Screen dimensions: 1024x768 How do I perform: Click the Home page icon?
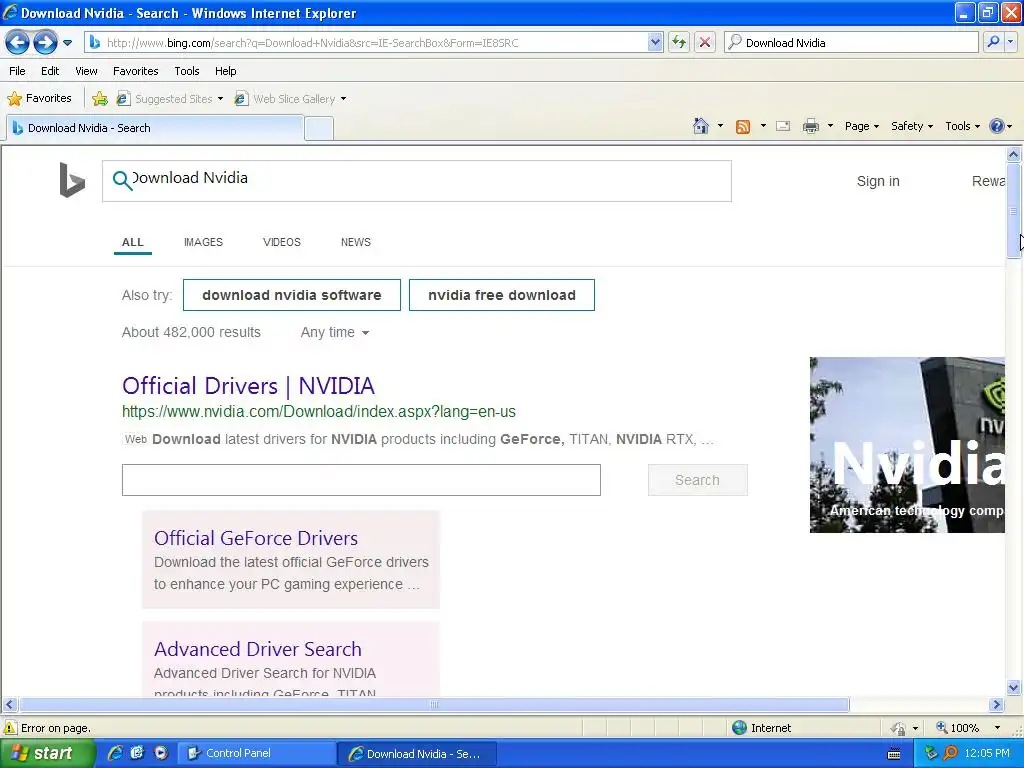pyautogui.click(x=701, y=126)
